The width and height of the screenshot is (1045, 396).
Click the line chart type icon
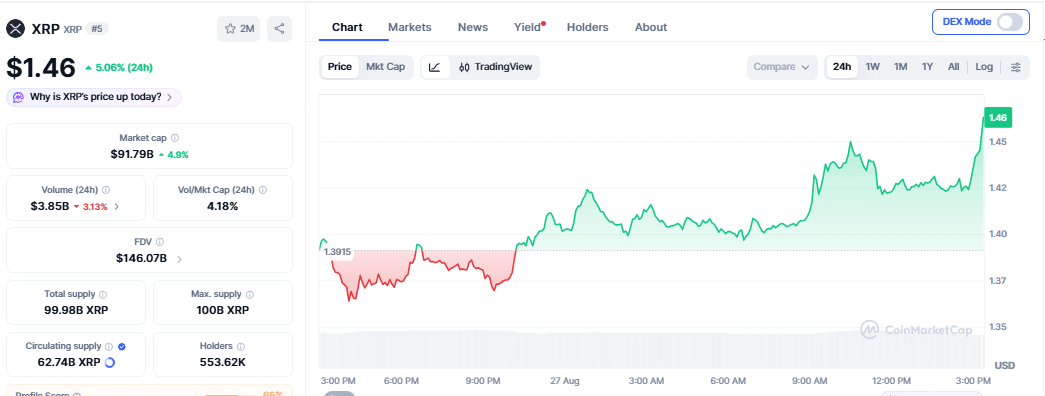[x=435, y=67]
